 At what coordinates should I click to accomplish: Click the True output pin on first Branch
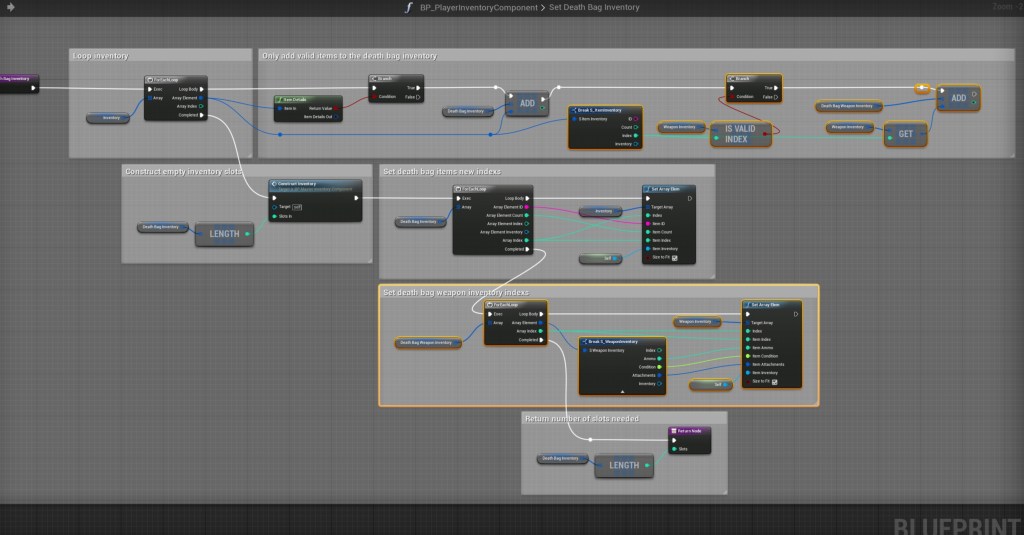tap(416, 88)
